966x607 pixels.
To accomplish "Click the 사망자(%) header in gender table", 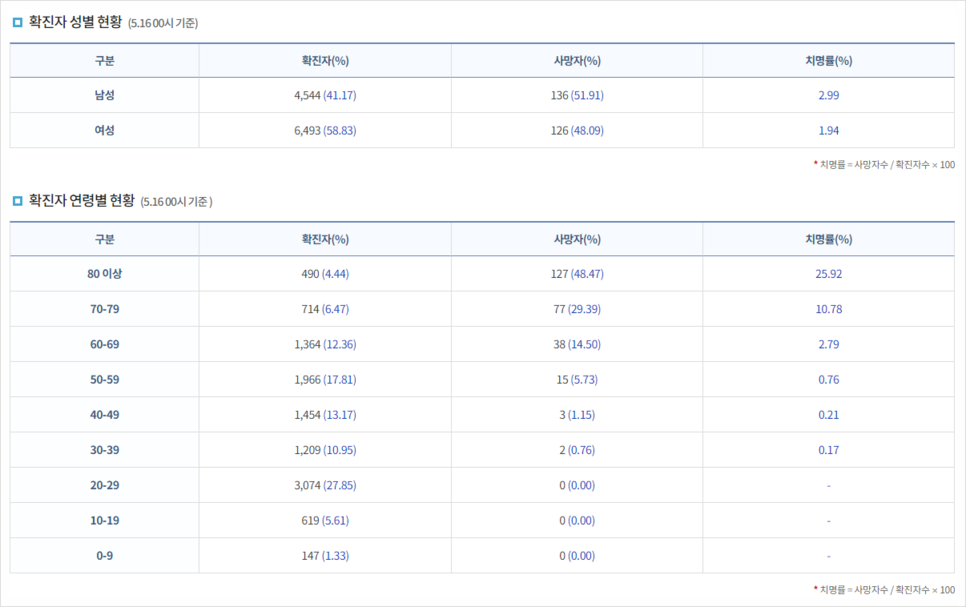I will click(x=577, y=60).
